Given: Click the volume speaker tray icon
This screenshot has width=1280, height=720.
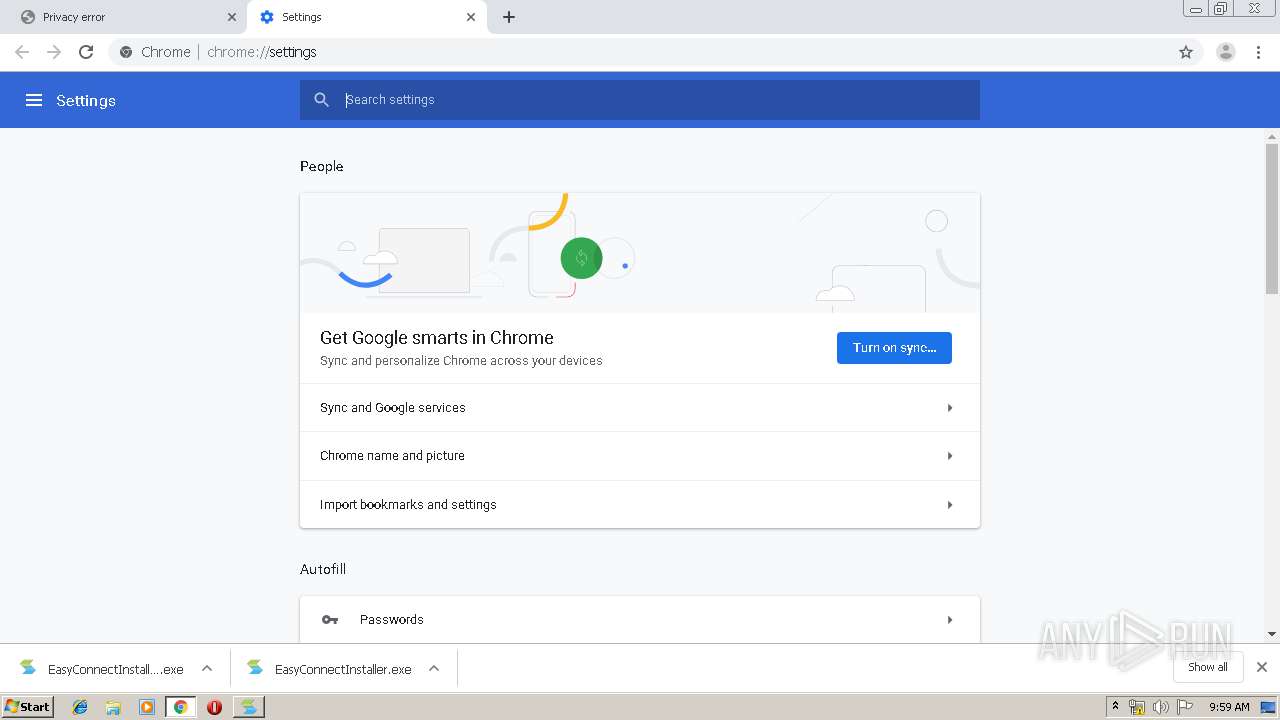Looking at the screenshot, I should point(1161,707).
